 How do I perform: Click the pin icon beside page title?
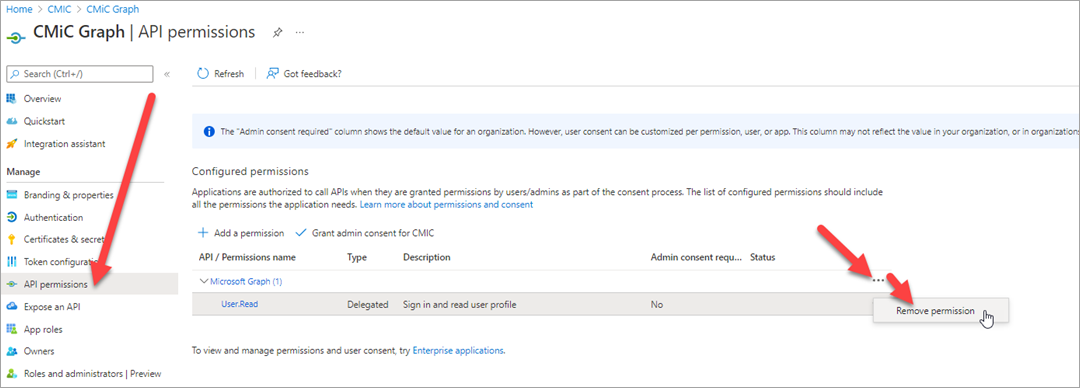[x=278, y=32]
